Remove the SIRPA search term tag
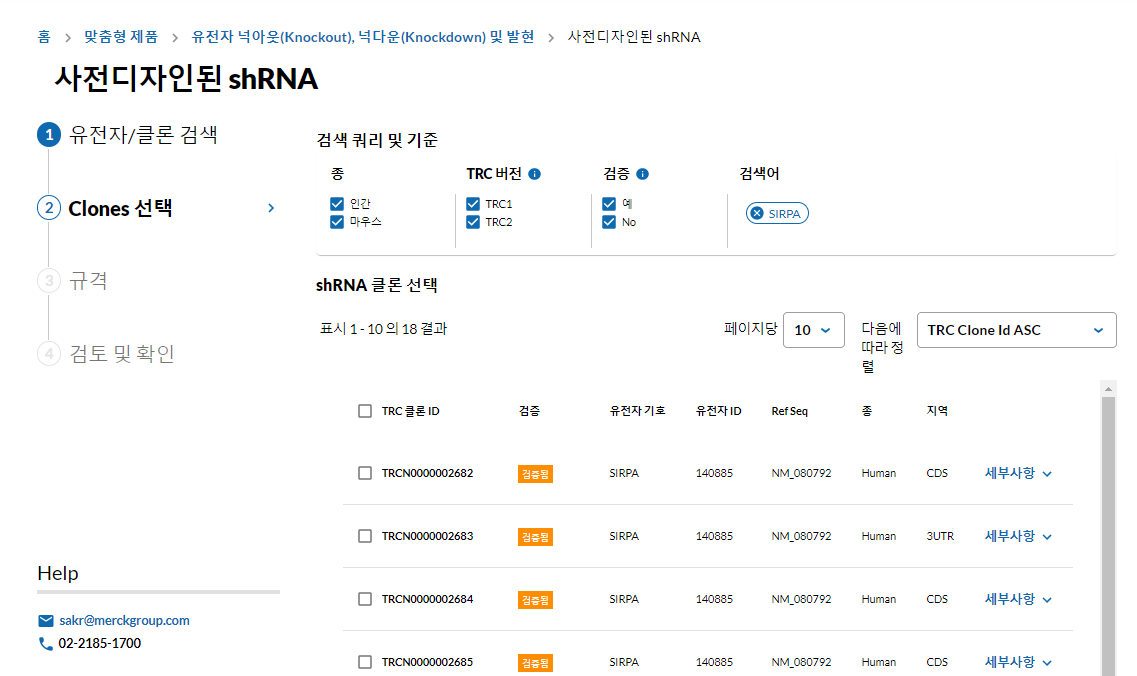 click(x=757, y=213)
